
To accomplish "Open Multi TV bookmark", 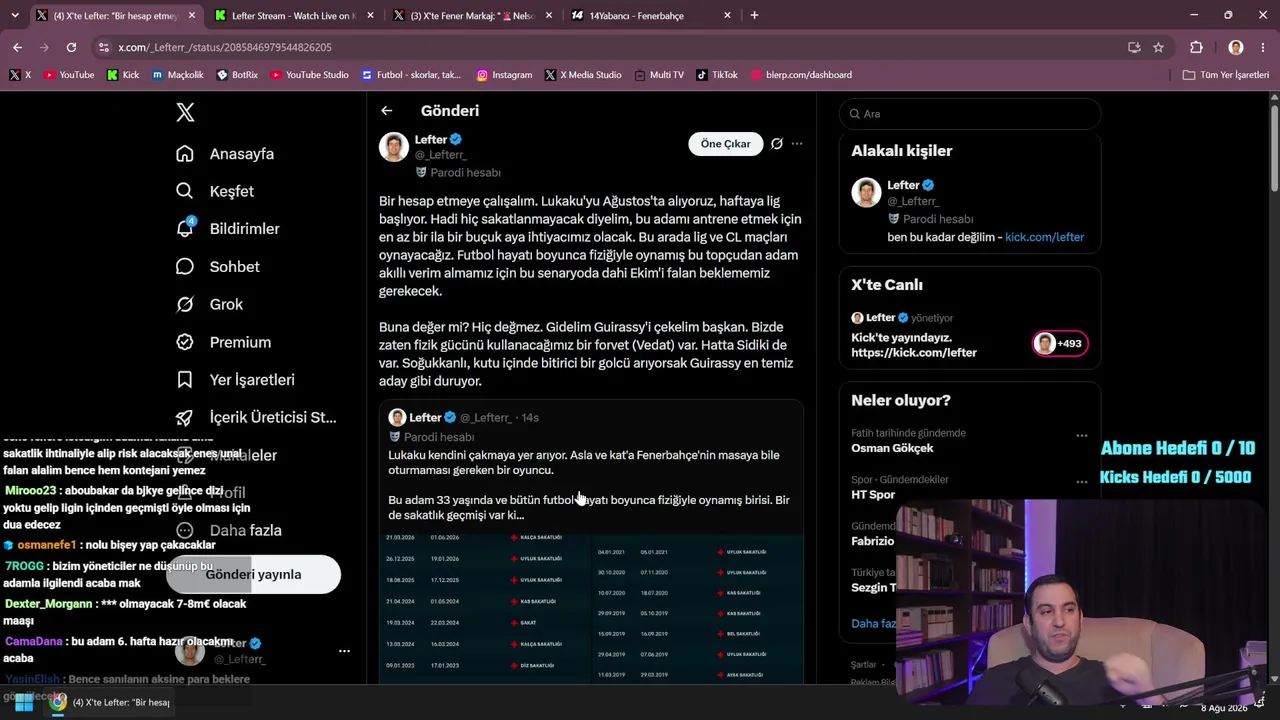I will pos(658,75).
